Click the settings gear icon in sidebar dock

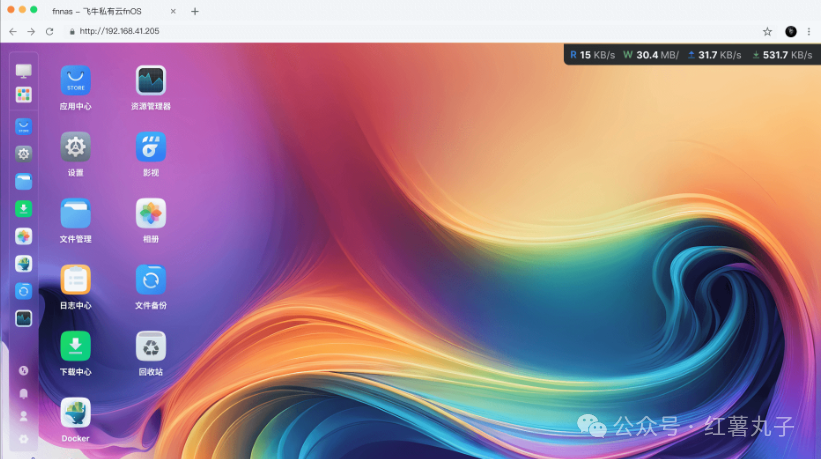point(24,154)
